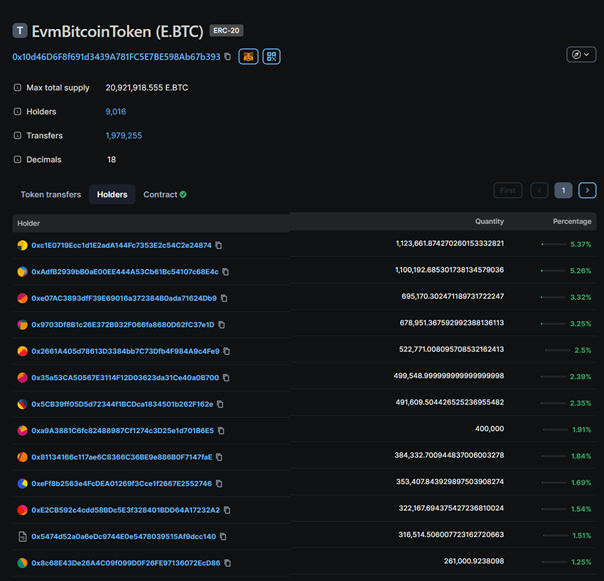This screenshot has width=604, height=581.
Task: Add token to MetaMask via fox icon
Action: tap(248, 57)
